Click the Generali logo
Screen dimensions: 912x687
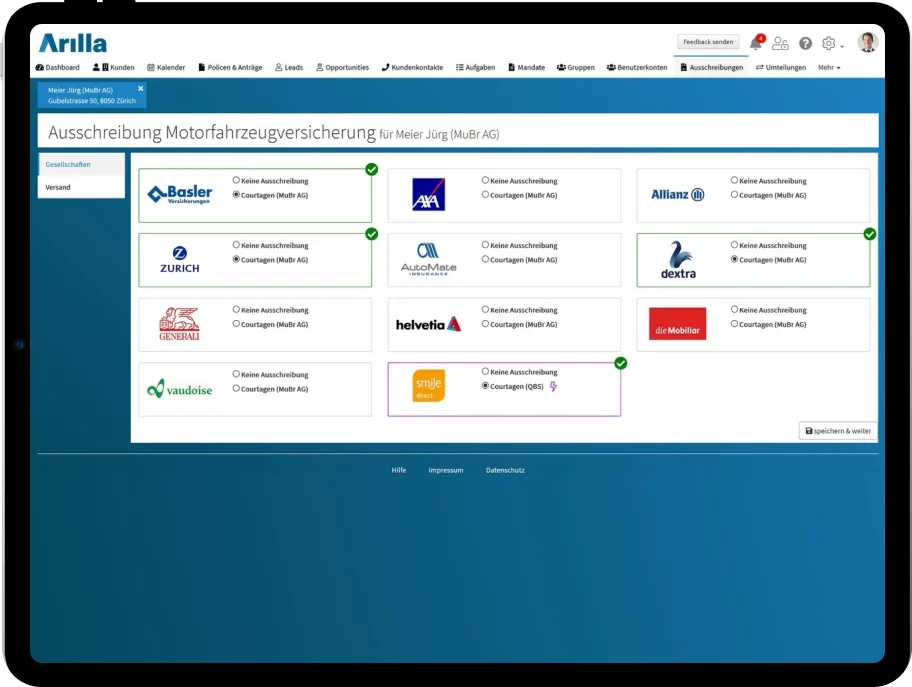pos(179,324)
